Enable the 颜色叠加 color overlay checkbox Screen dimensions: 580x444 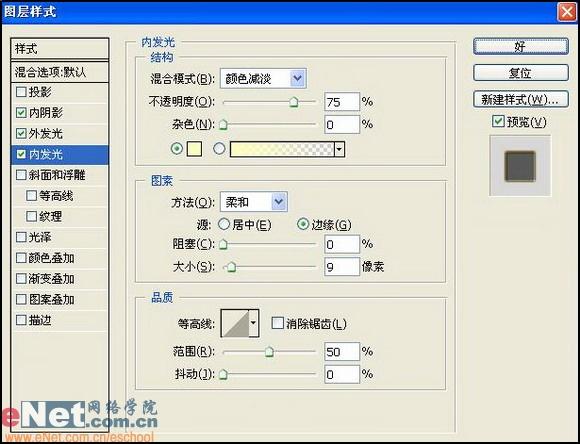click(x=21, y=258)
